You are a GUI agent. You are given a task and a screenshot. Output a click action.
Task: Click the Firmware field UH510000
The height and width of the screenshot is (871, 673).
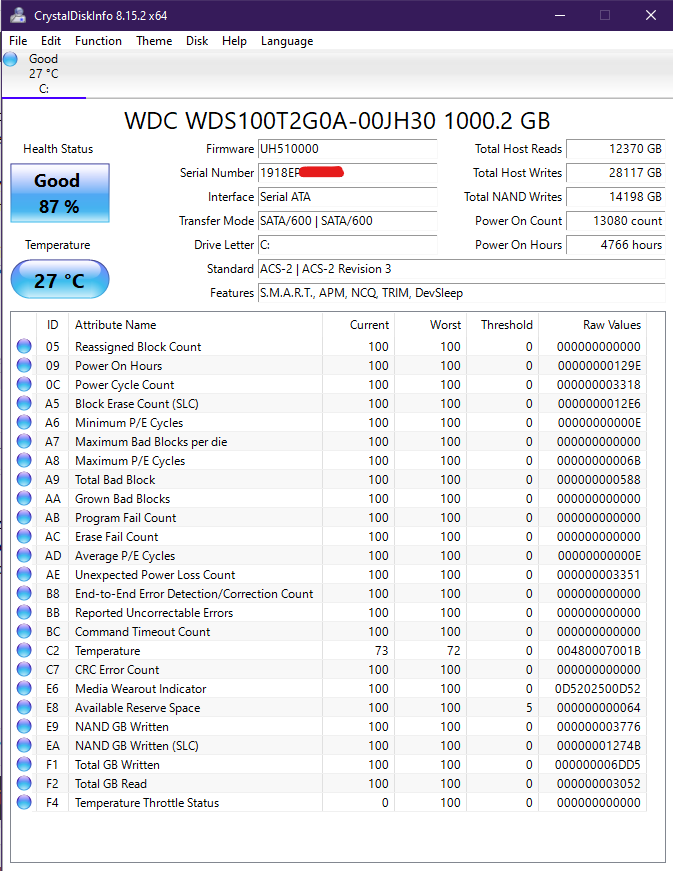tap(348, 149)
